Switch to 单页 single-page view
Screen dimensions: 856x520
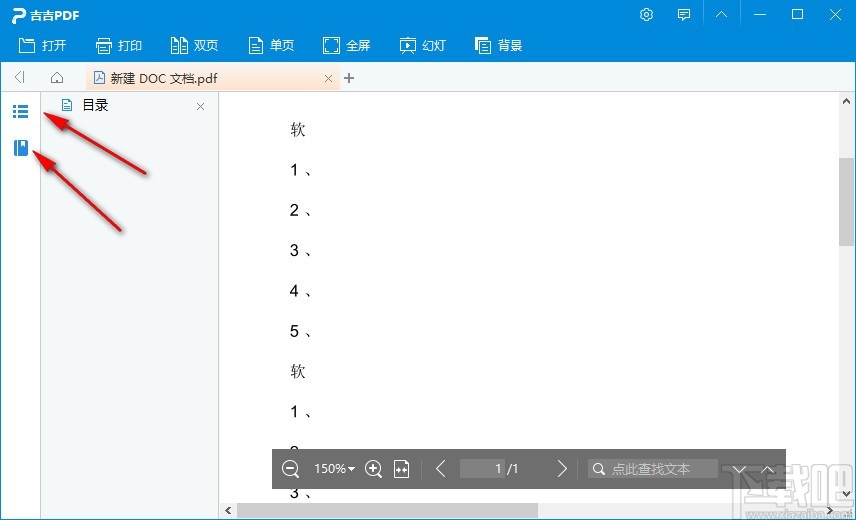coord(271,45)
